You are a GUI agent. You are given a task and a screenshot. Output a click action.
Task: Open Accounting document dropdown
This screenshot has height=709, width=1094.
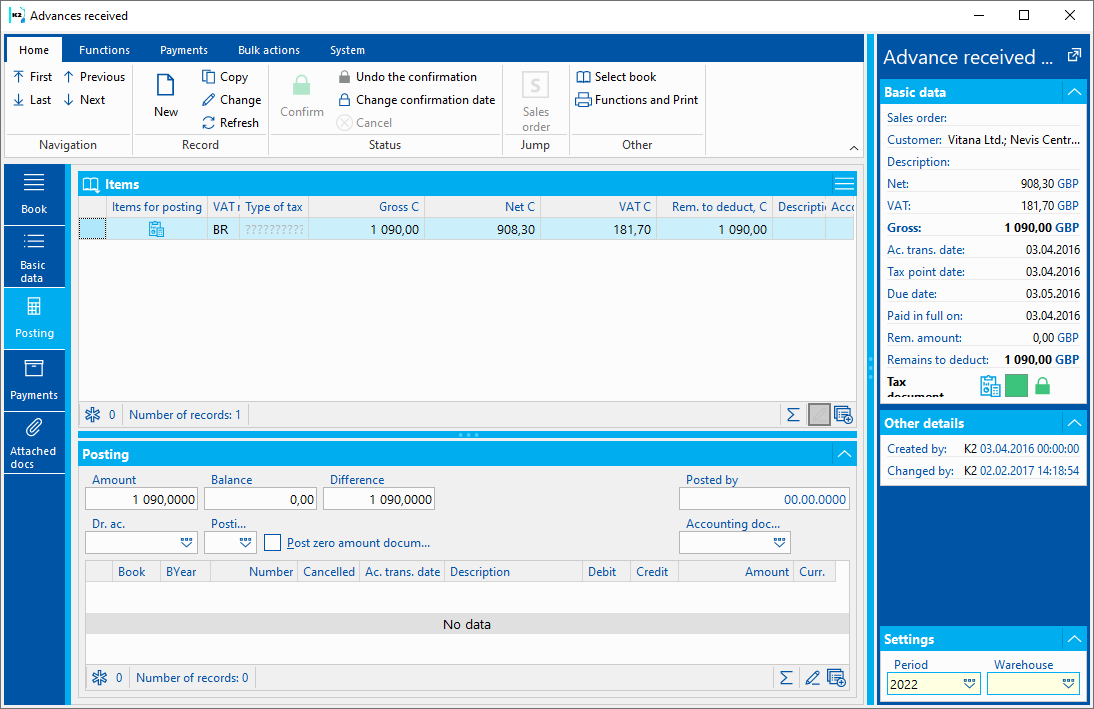click(x=779, y=542)
